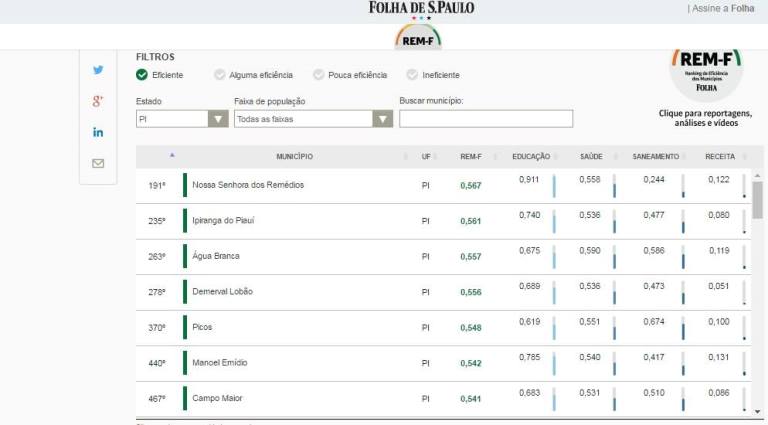Share on LinkedIn icon
This screenshot has height=425, width=768.
coord(98,132)
